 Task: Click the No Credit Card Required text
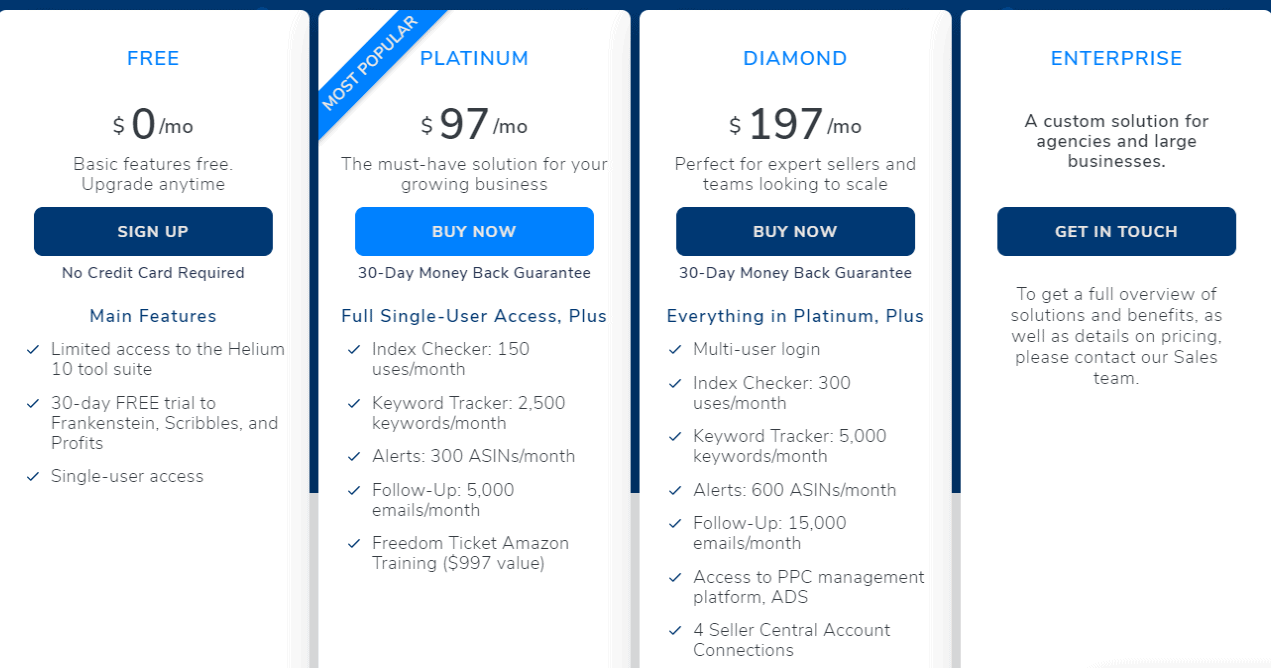(x=153, y=273)
